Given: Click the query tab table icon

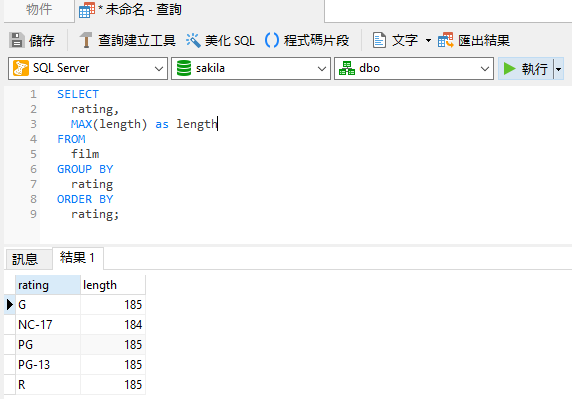Looking at the screenshot, I should (x=87, y=10).
